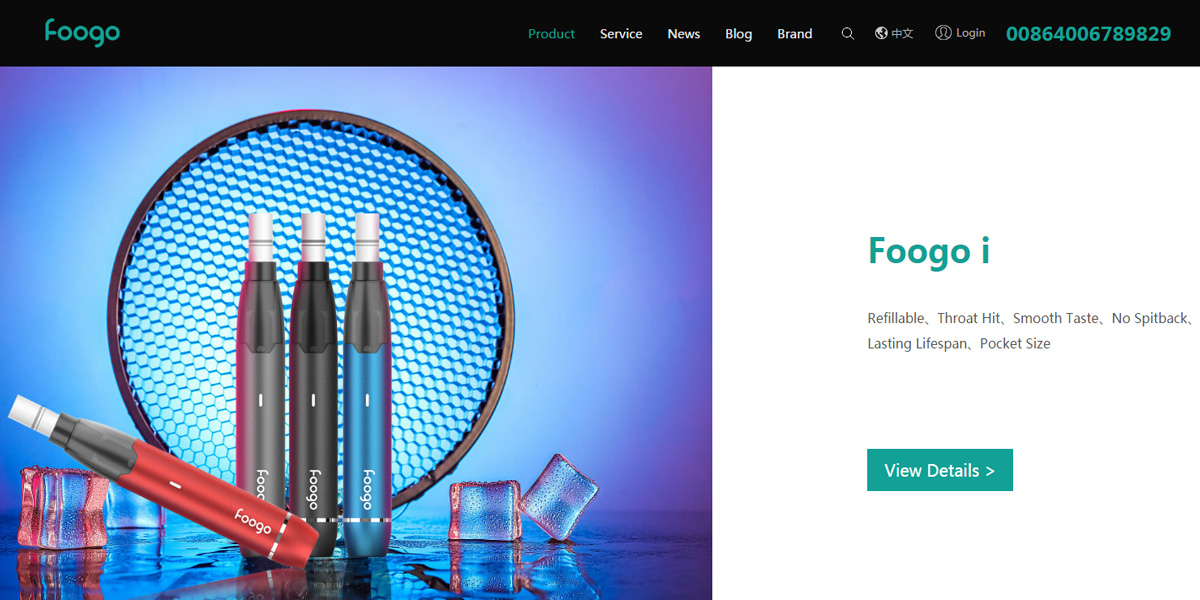Viewport: 1200px width, 600px height.
Task: Open search with the magnifier icon
Action: tap(848, 33)
